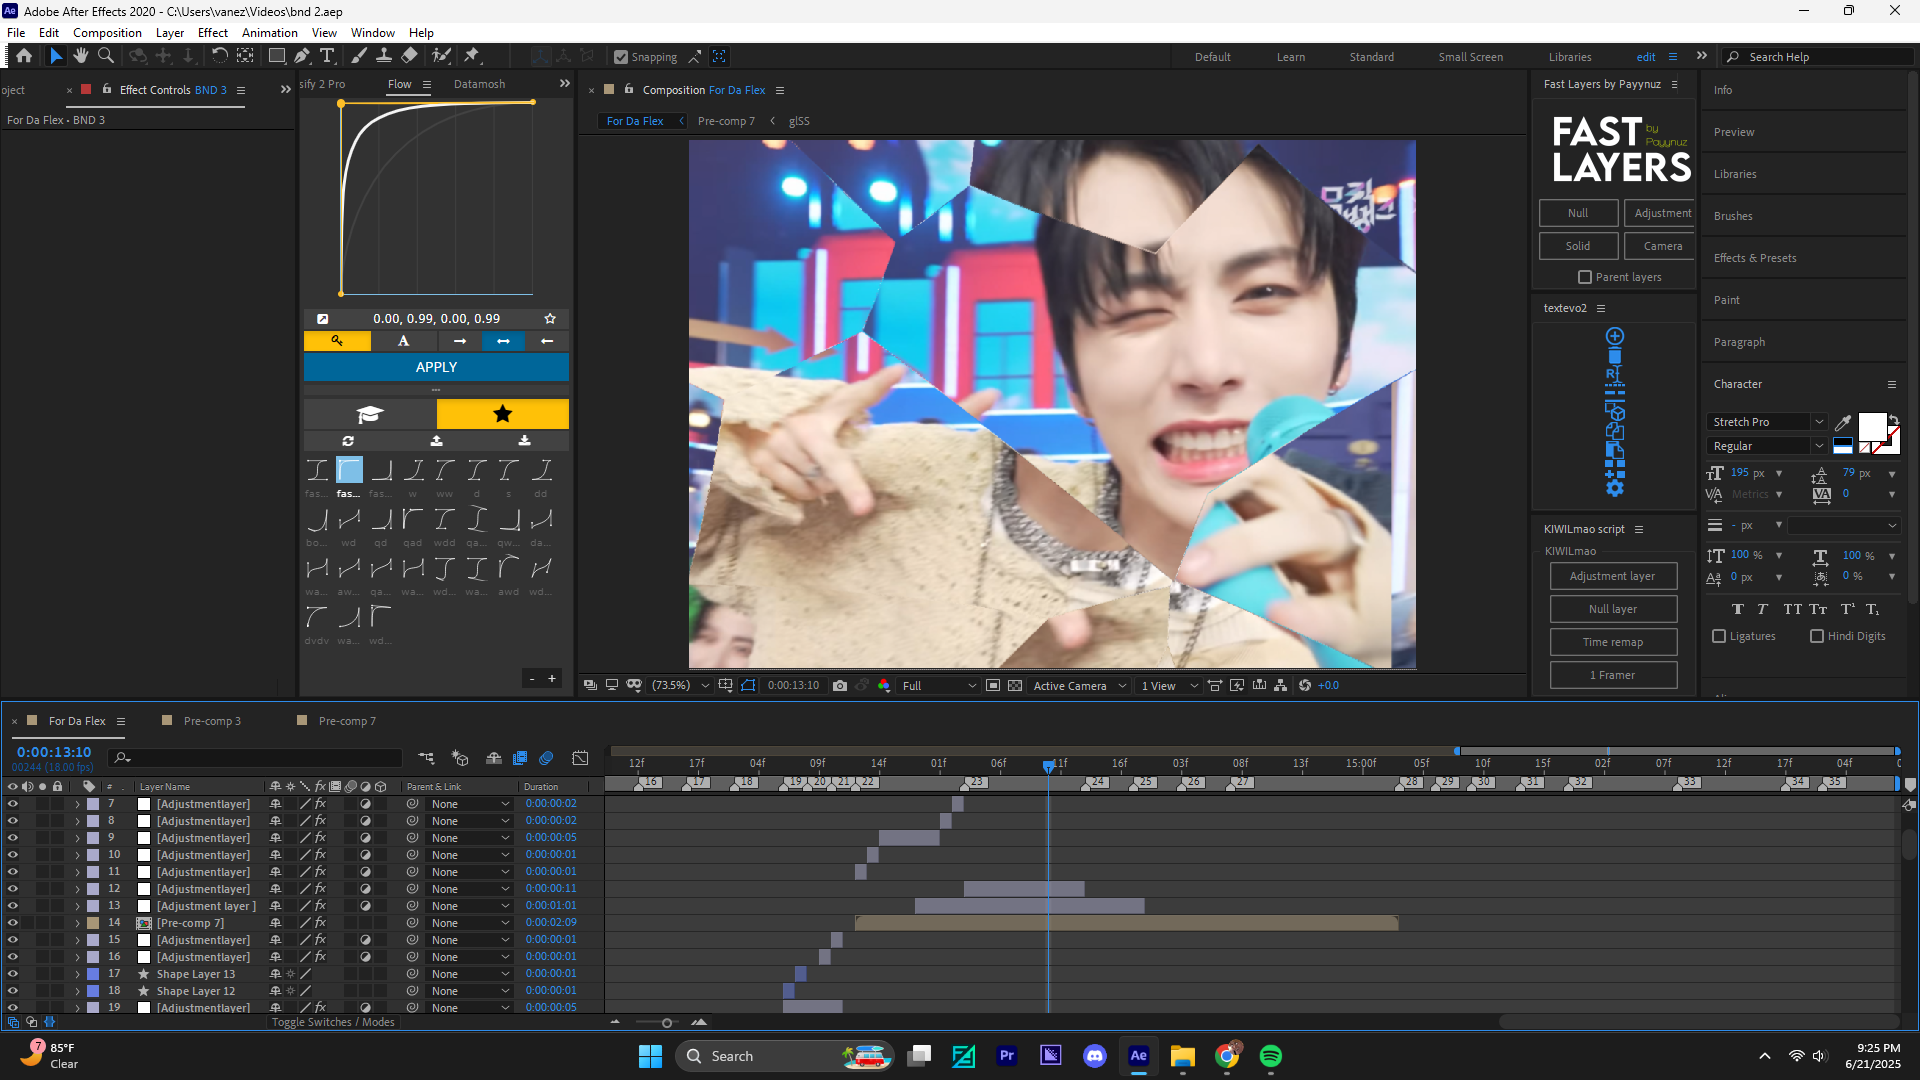Image resolution: width=1920 pixels, height=1080 pixels.
Task: Select the Type tool
Action: tap(327, 56)
